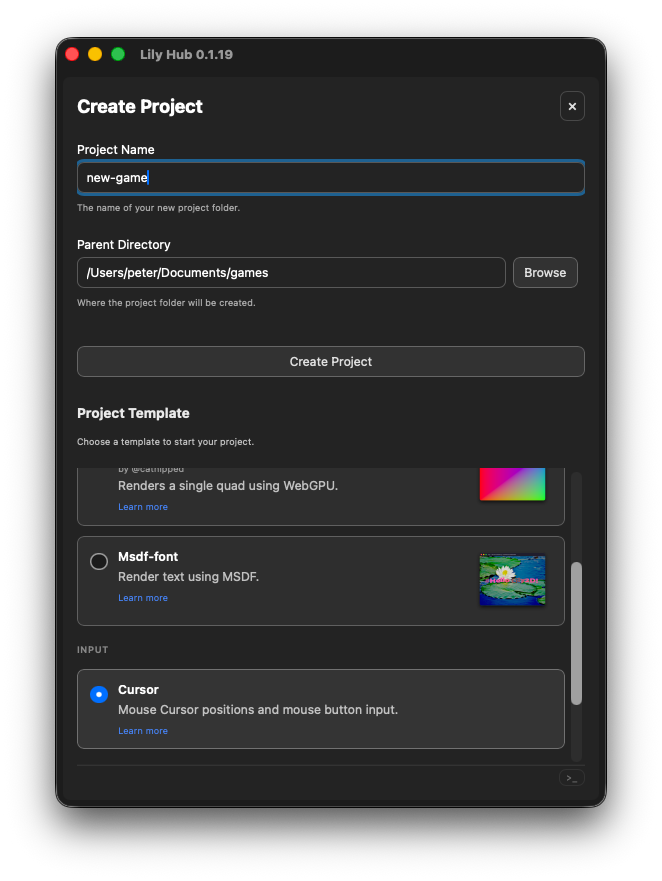Click 'The name of your new project folder.' hint
This screenshot has width=662, height=881.
(158, 208)
